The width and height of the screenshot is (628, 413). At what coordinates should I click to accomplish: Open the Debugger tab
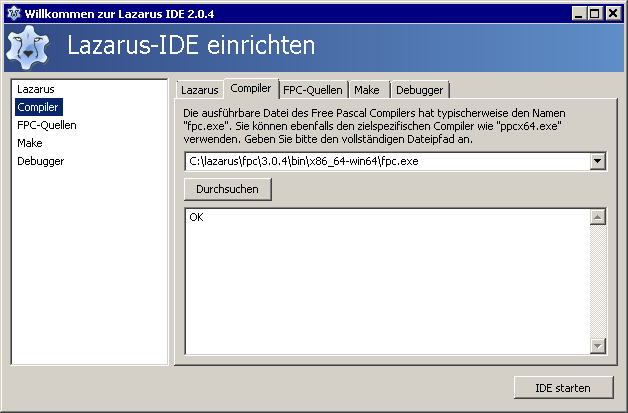pyautogui.click(x=419, y=90)
